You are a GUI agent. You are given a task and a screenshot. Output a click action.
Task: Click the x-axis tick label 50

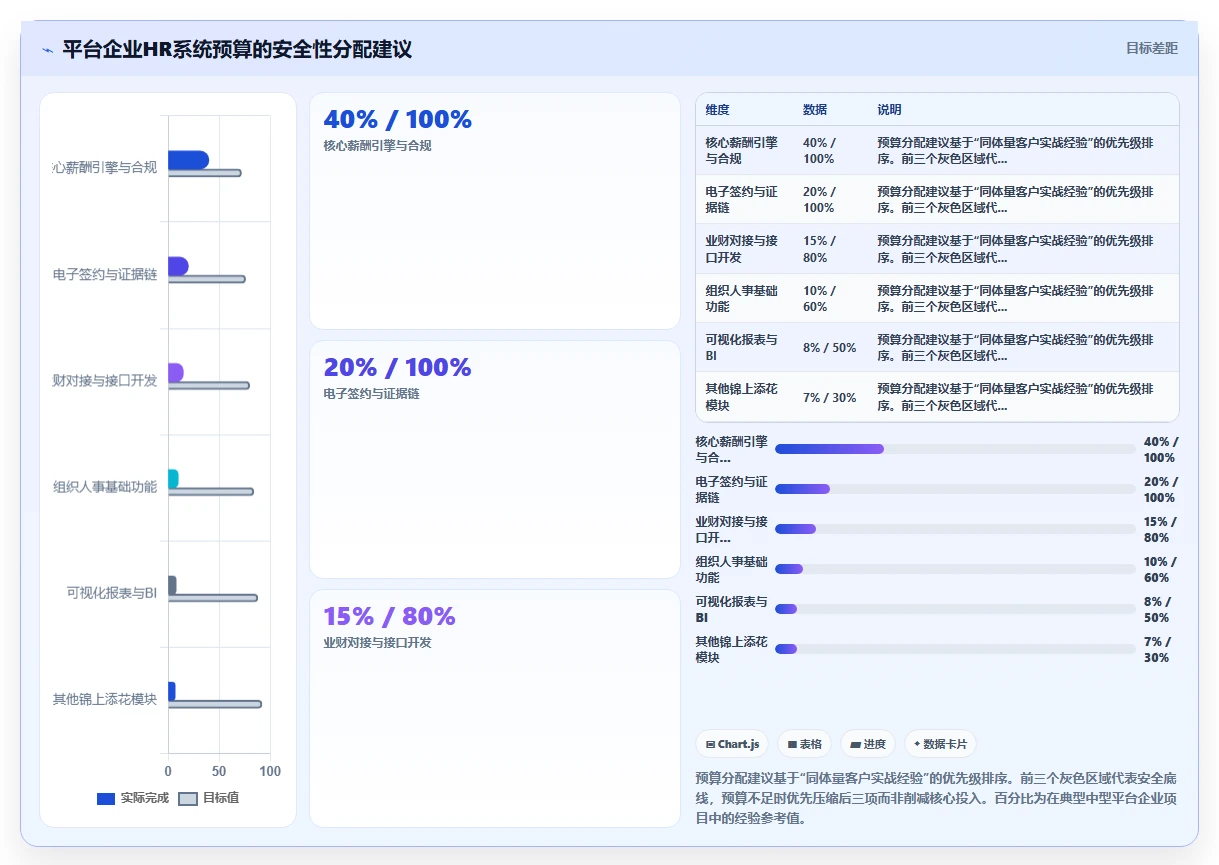219,771
